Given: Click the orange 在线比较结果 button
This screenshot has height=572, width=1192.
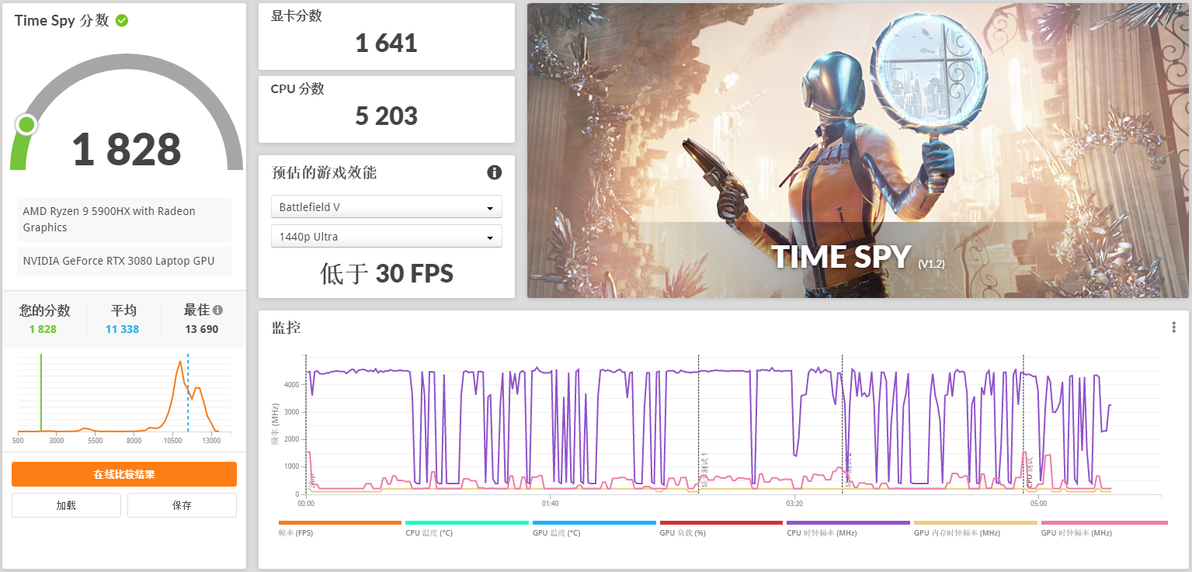Looking at the screenshot, I should pos(124,474).
